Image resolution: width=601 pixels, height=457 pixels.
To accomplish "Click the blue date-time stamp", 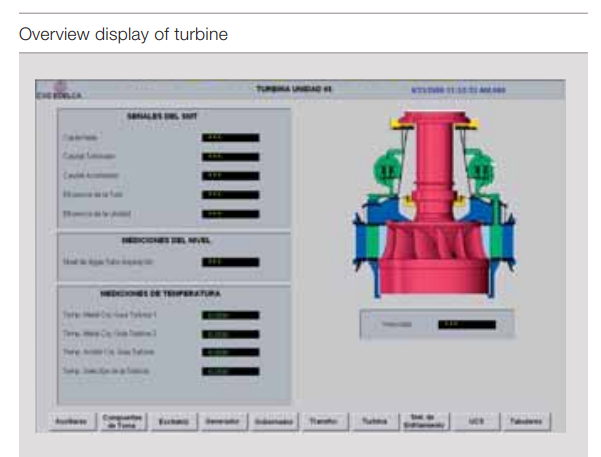I will click(458, 90).
